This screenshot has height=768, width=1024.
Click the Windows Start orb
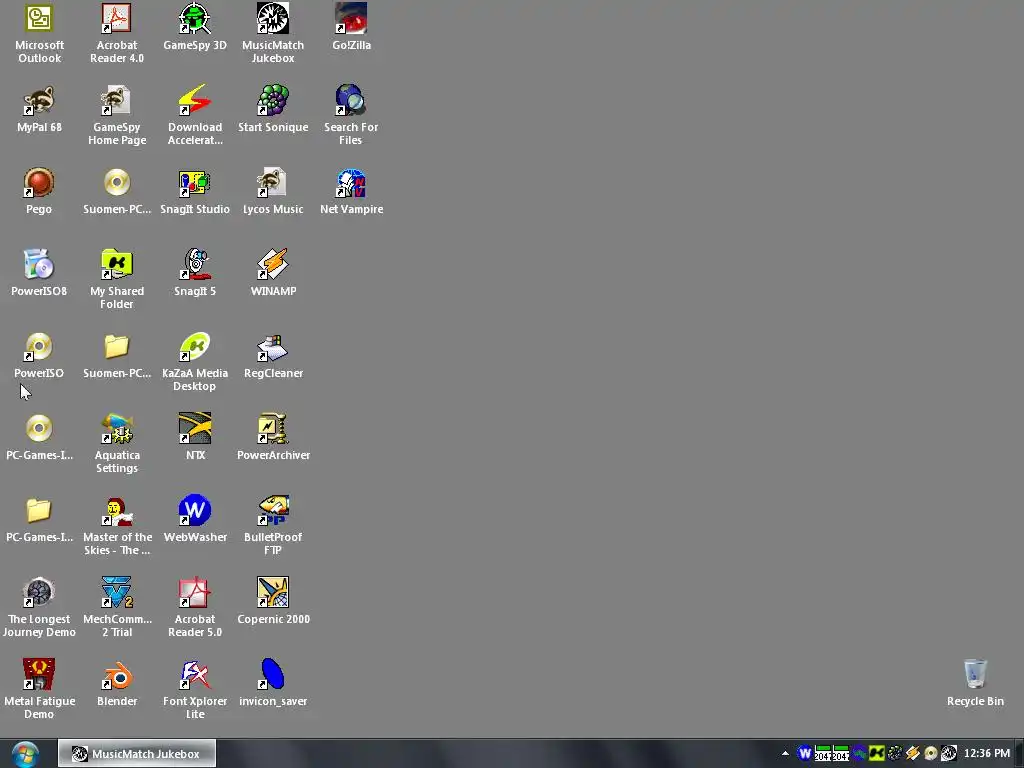[25, 754]
